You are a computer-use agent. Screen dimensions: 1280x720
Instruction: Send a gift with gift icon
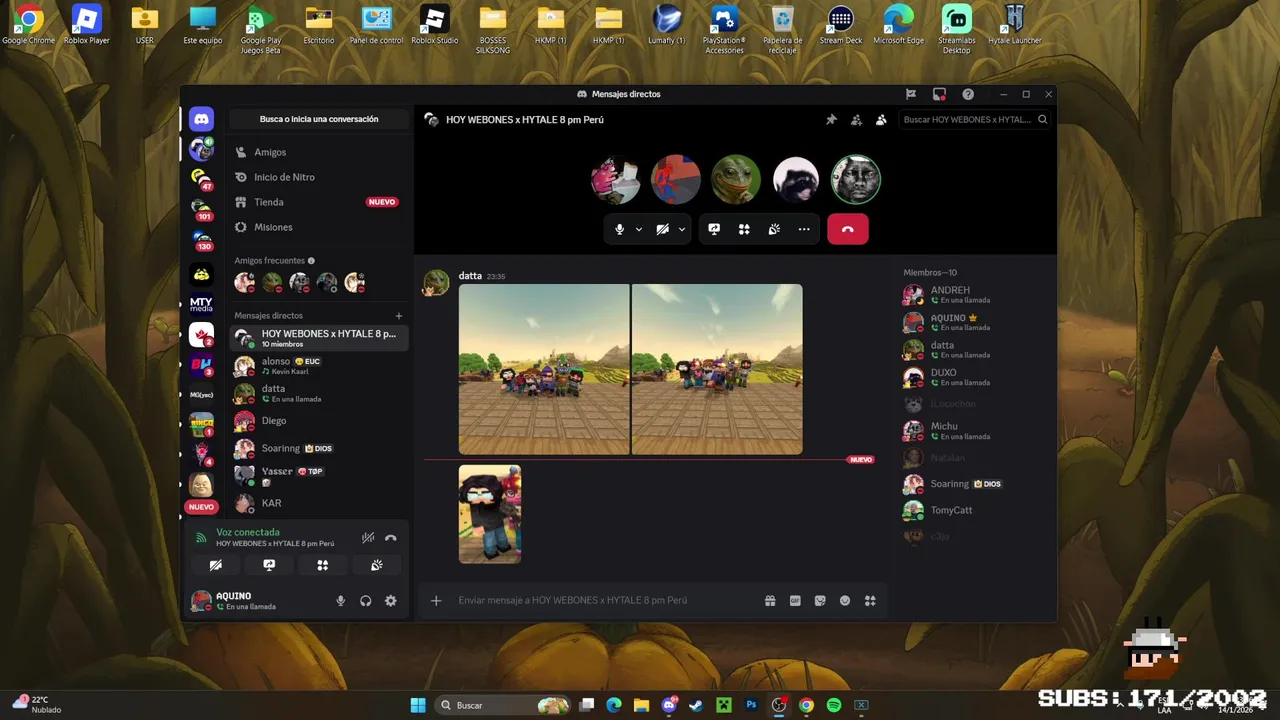770,600
